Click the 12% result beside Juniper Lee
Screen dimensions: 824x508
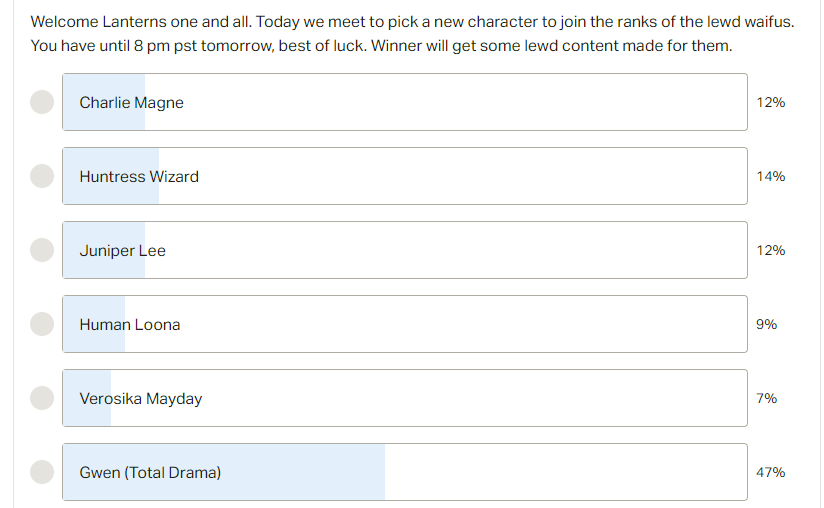770,250
